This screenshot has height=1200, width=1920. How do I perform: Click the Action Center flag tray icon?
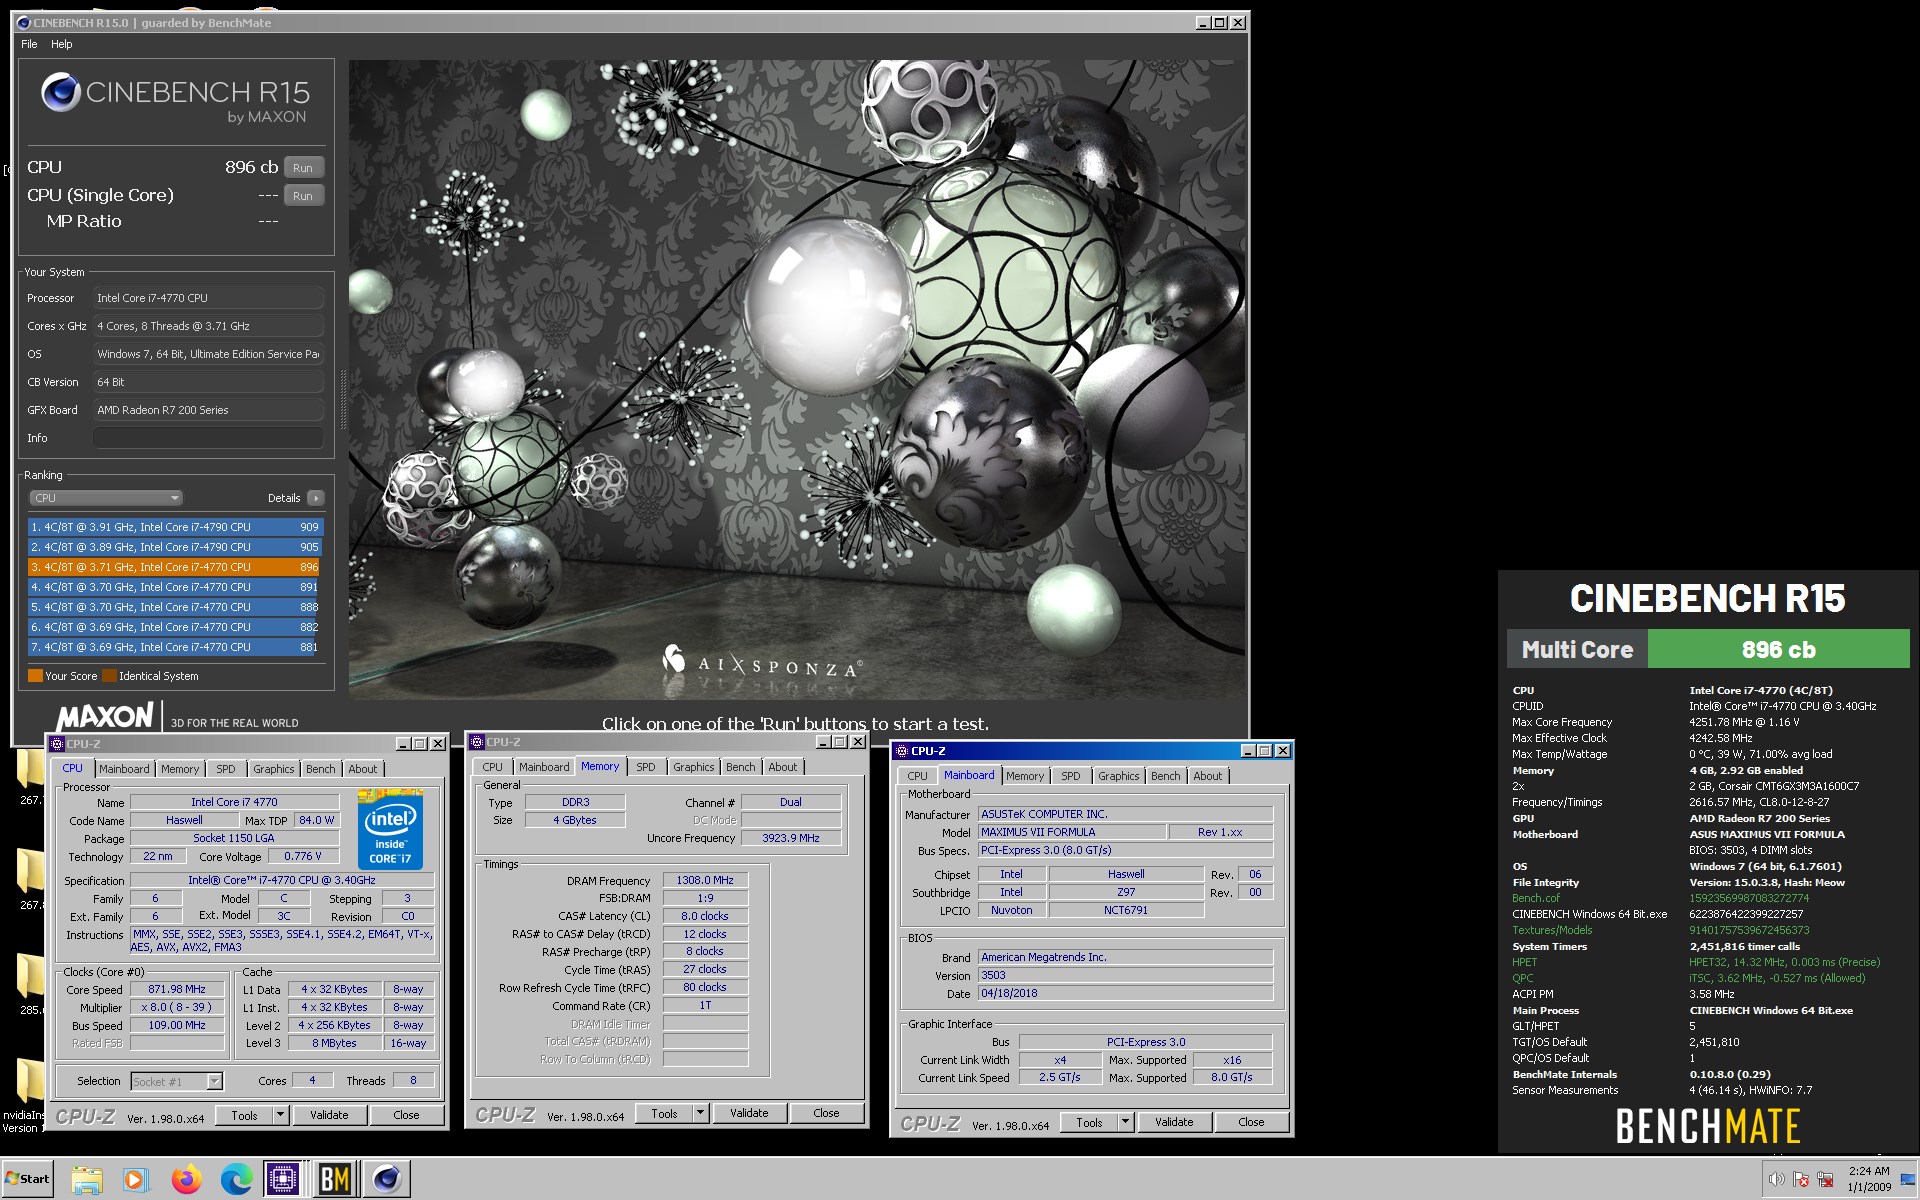click(1801, 1179)
